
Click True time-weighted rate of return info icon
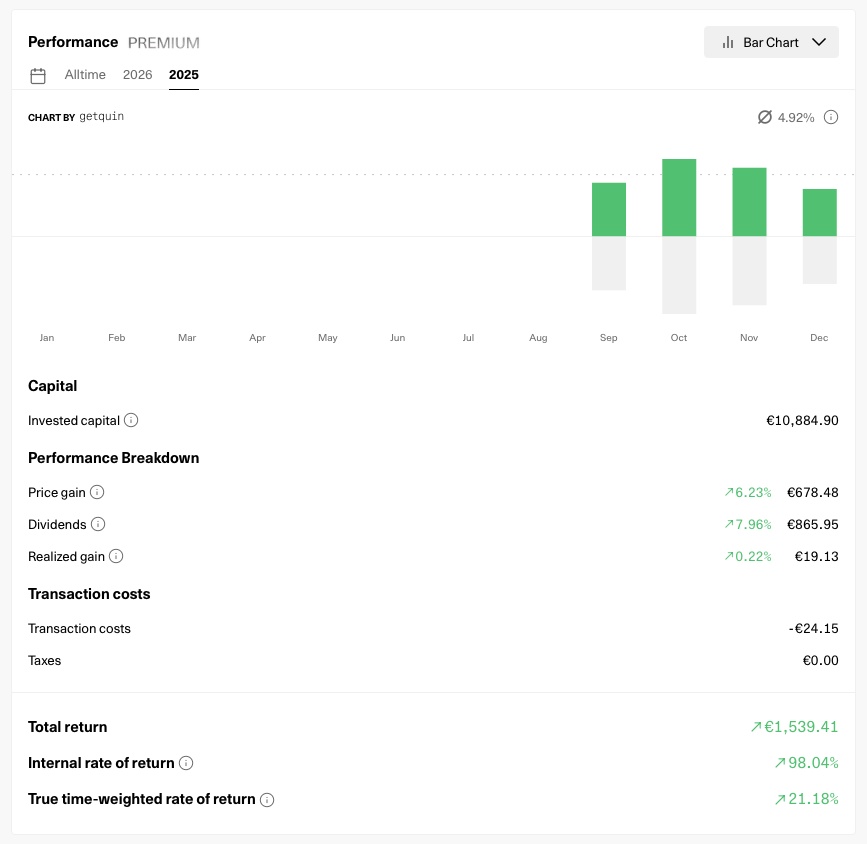click(267, 800)
